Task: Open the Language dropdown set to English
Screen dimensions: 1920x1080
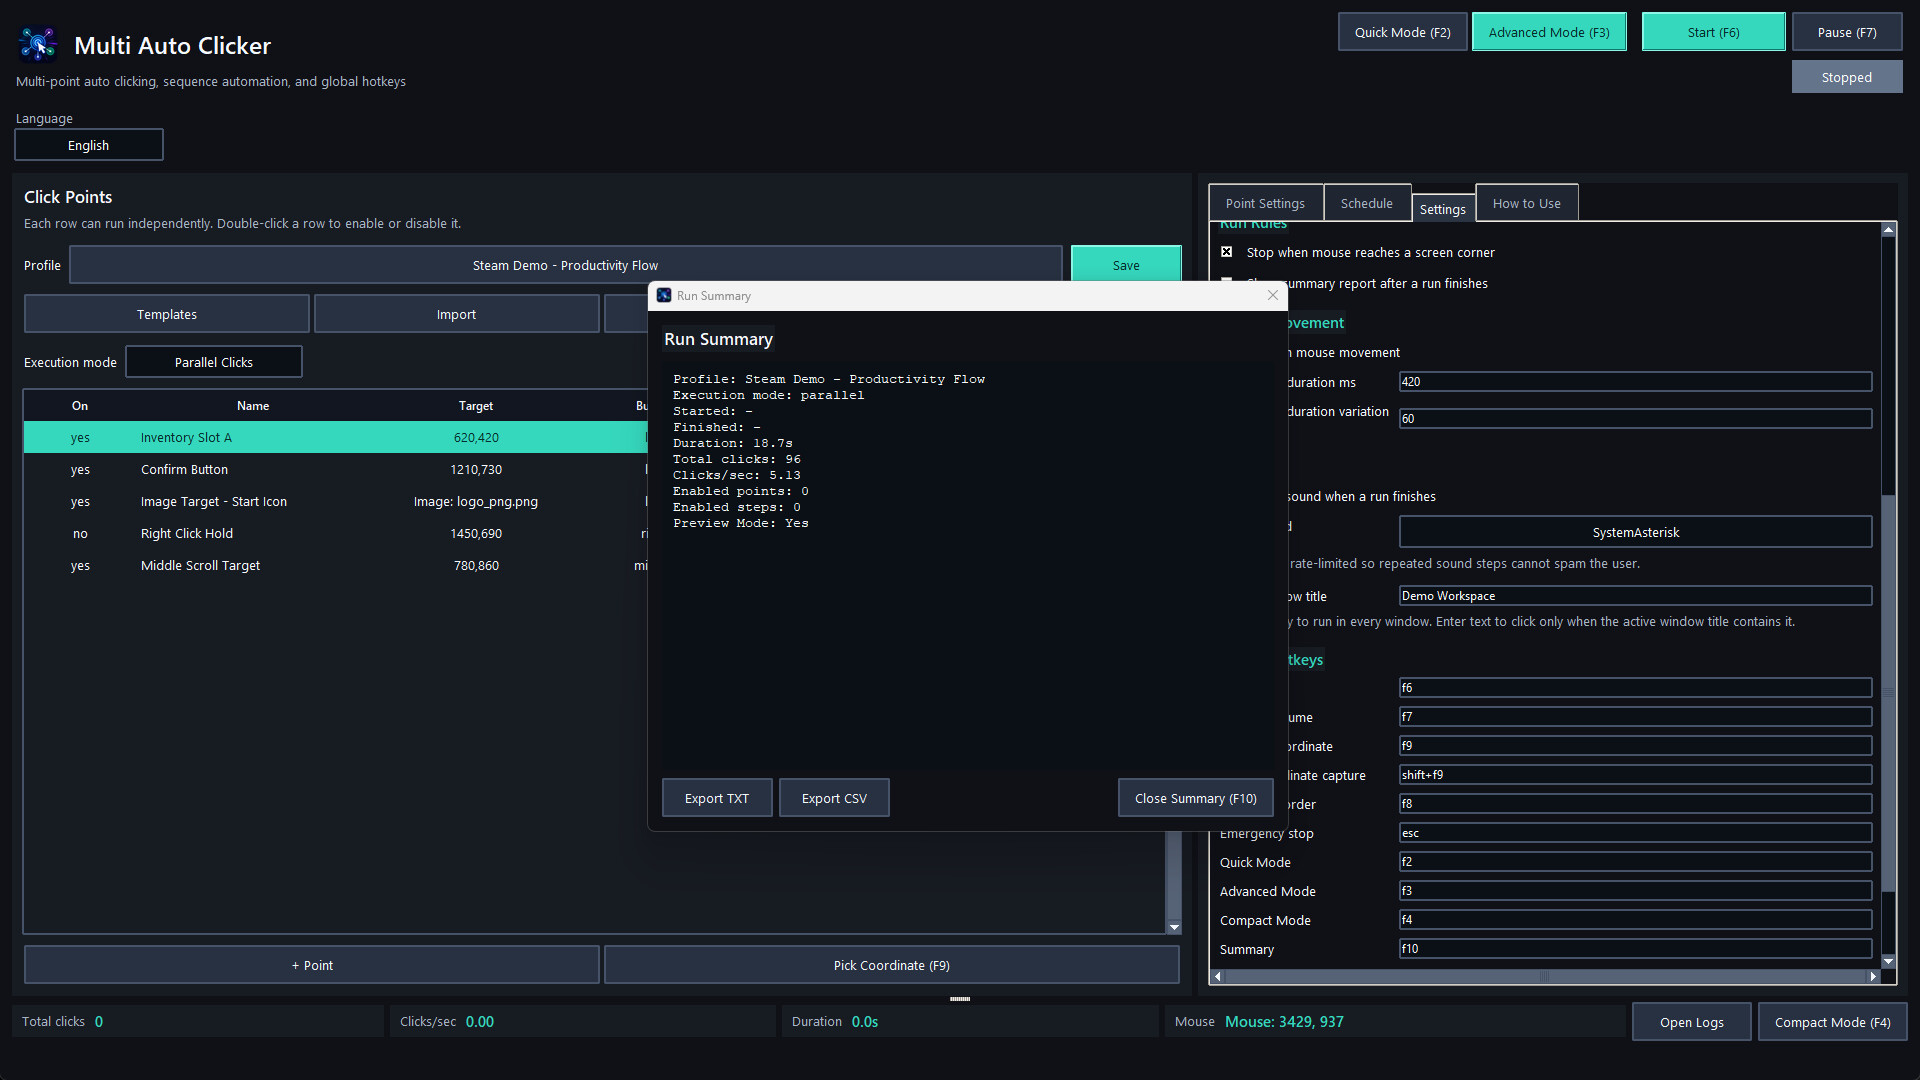Action: point(89,145)
